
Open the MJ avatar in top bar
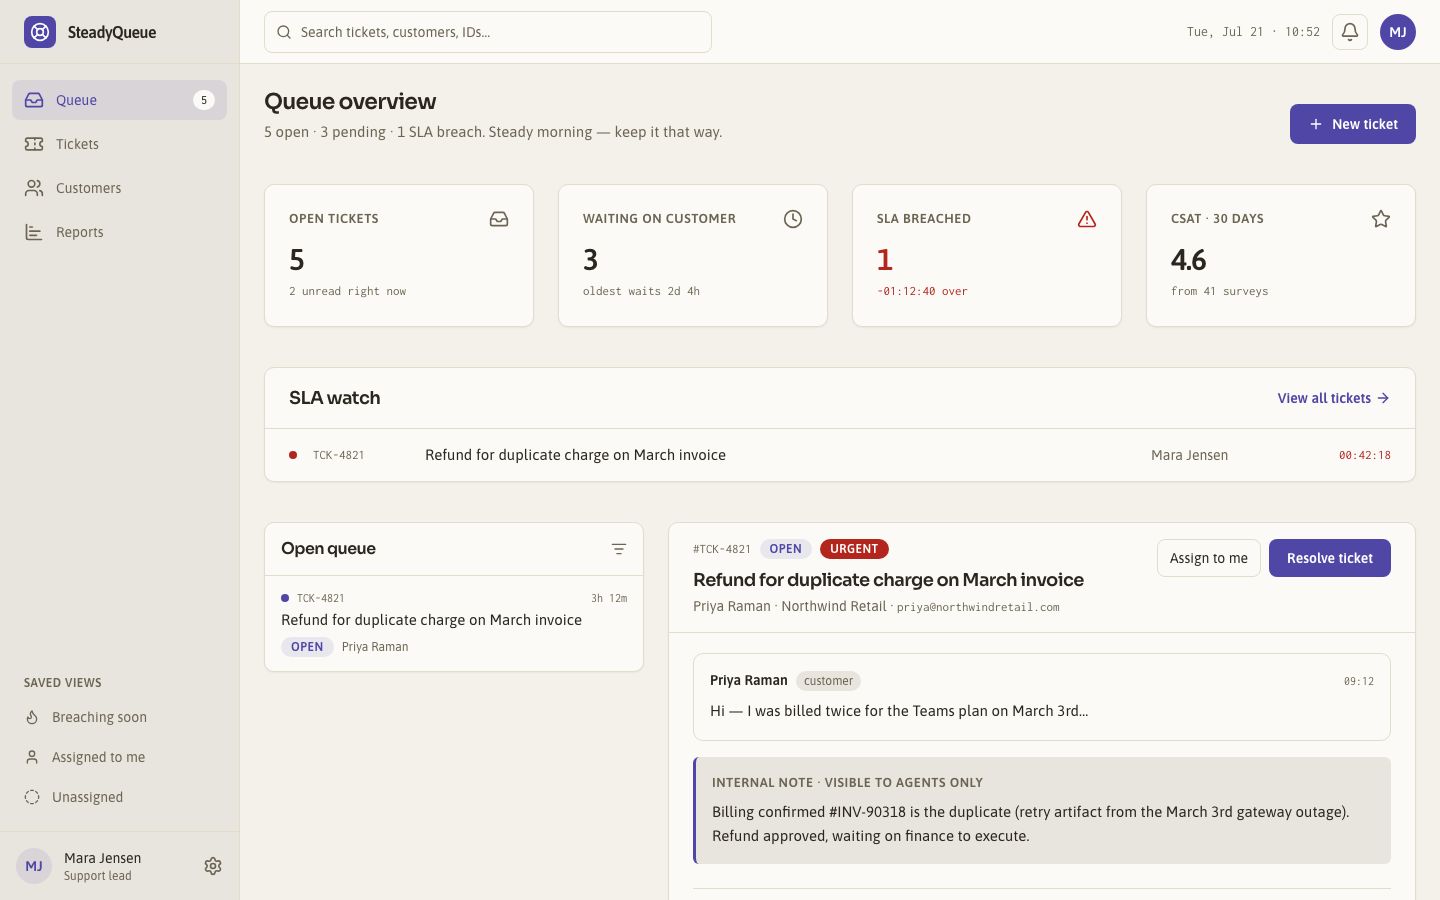click(x=1398, y=32)
